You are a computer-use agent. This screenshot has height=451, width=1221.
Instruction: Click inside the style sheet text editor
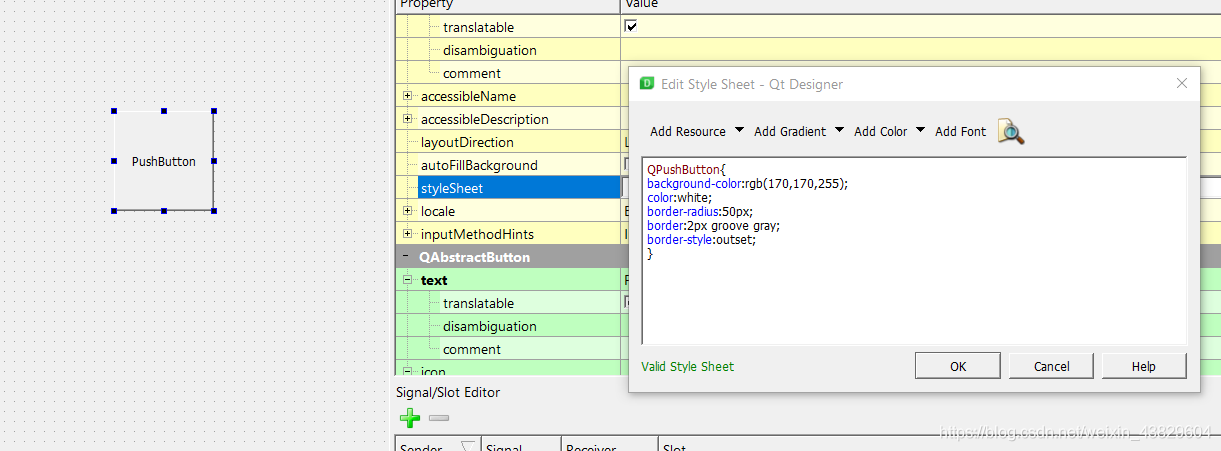pos(914,251)
